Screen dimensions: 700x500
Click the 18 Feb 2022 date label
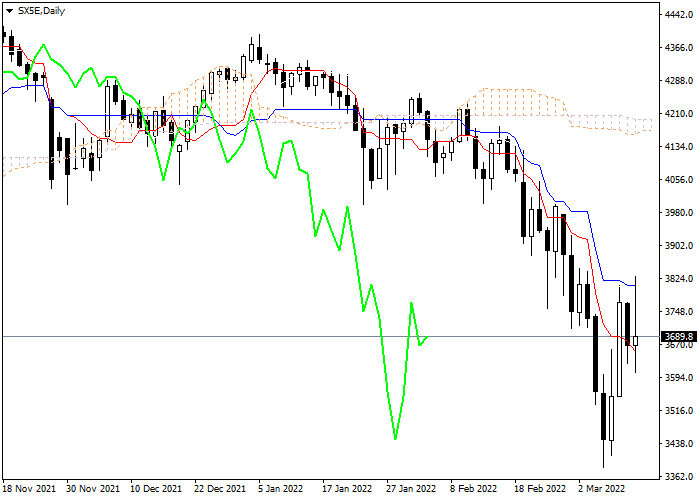coord(536,489)
